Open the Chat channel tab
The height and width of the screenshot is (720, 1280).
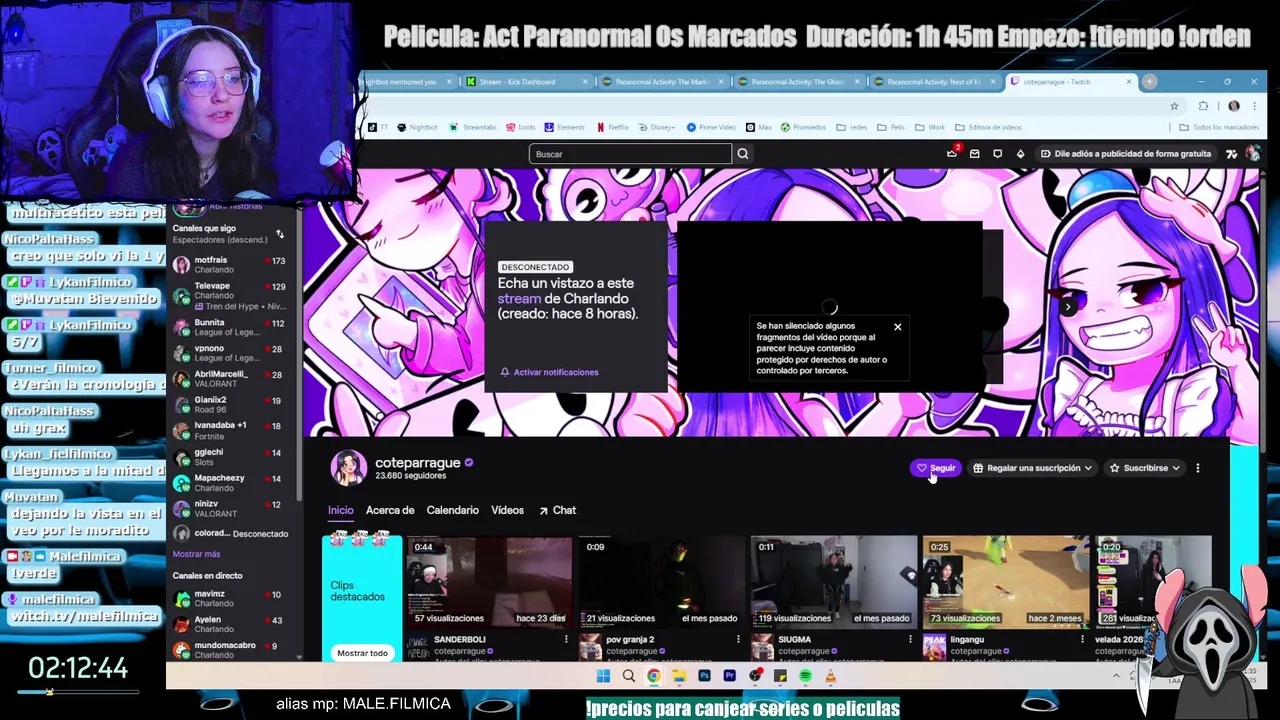tap(557, 510)
